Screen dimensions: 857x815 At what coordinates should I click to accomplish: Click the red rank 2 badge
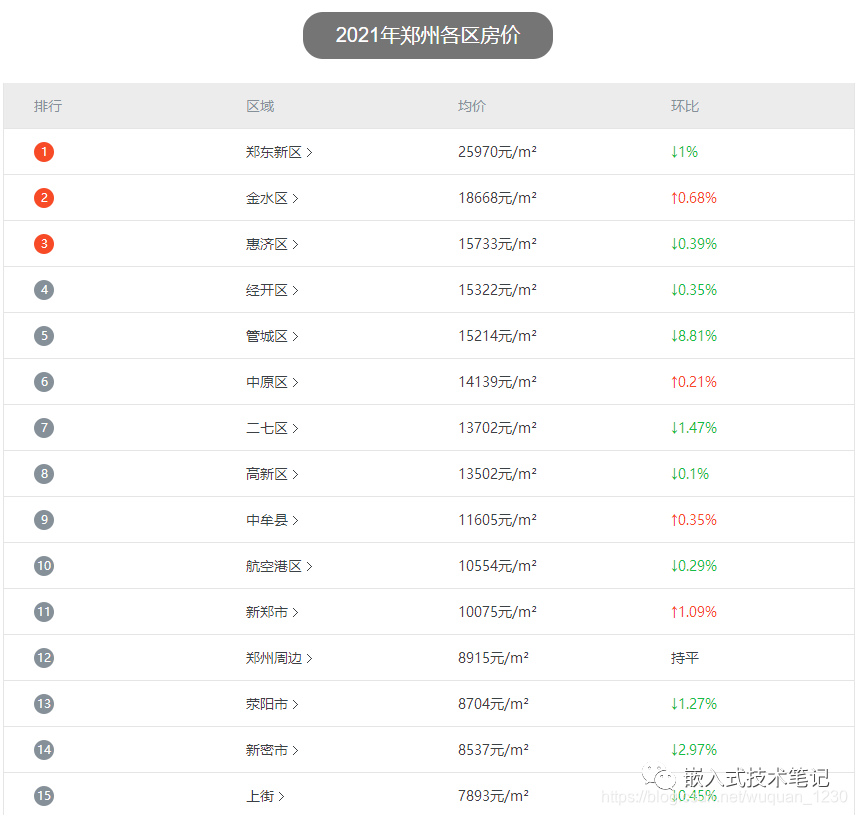pos(44,198)
